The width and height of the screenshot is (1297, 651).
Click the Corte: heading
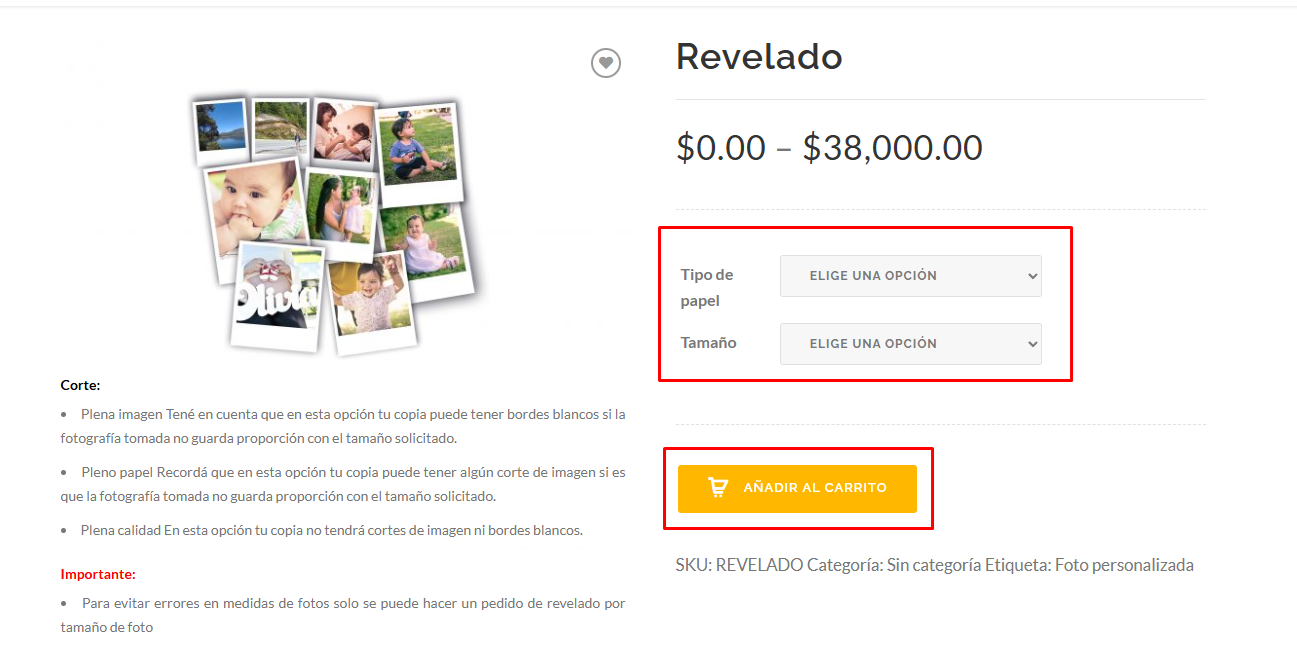(81, 385)
